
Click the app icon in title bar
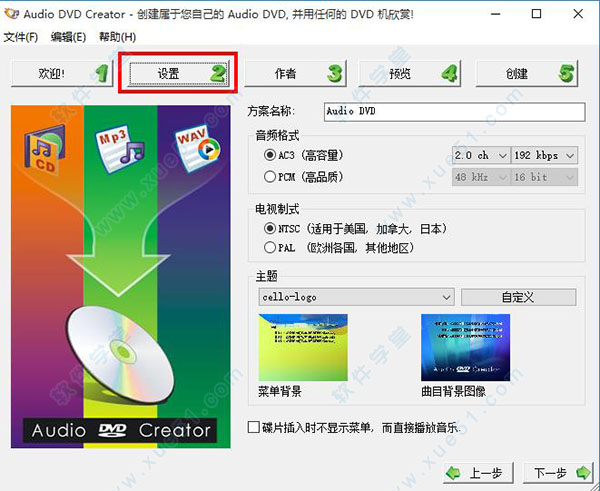coord(12,14)
